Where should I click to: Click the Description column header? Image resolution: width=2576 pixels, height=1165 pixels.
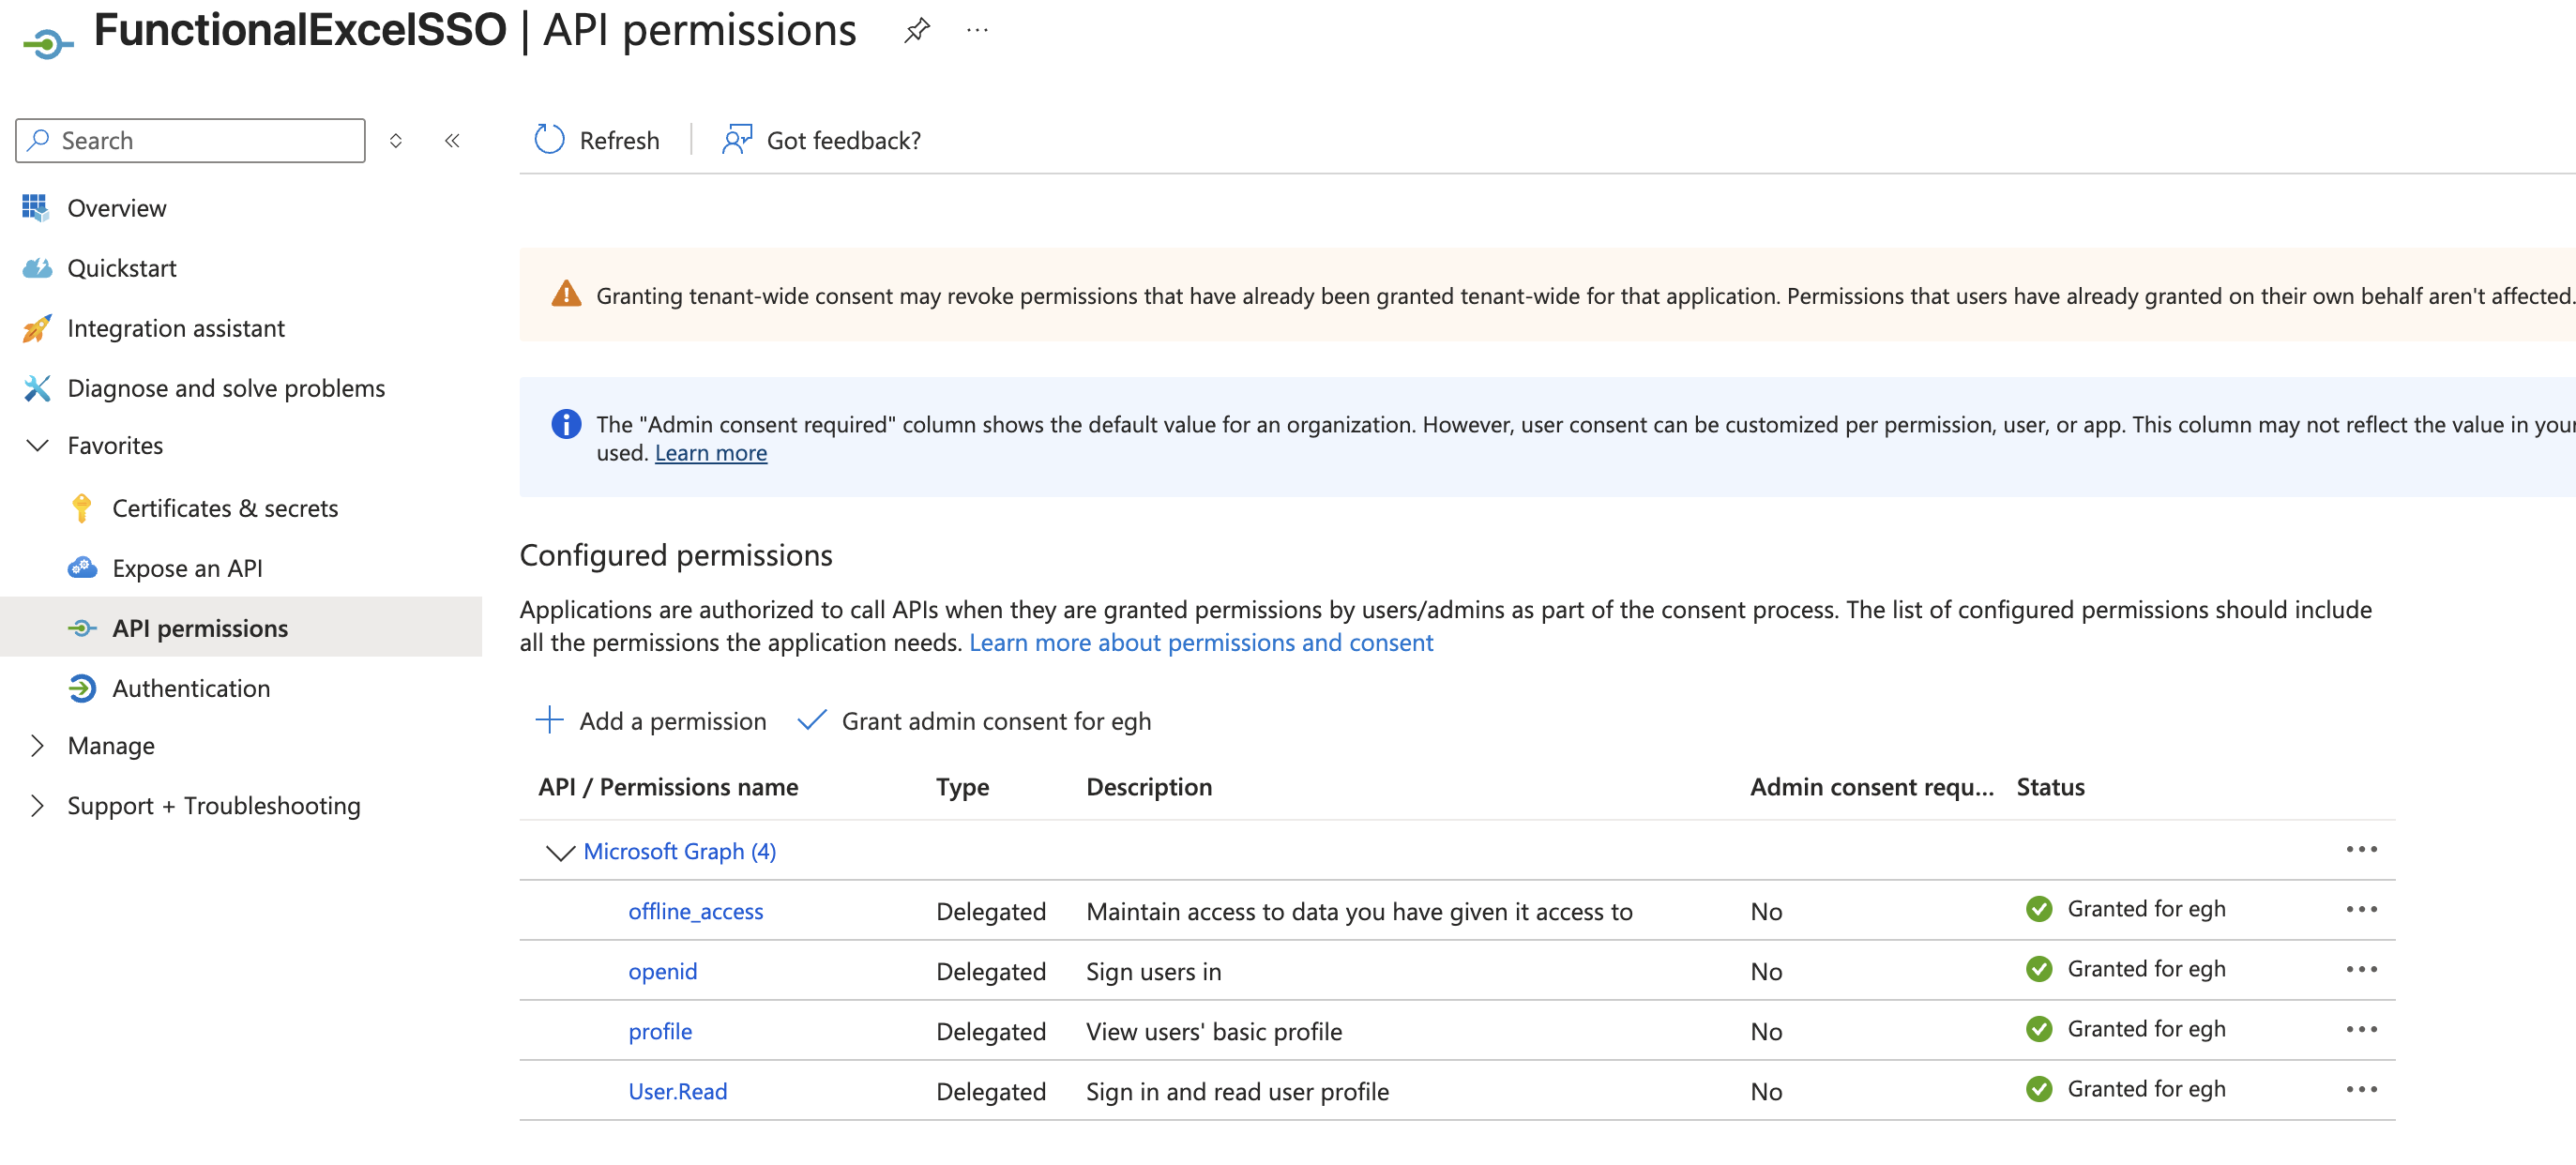(1149, 787)
